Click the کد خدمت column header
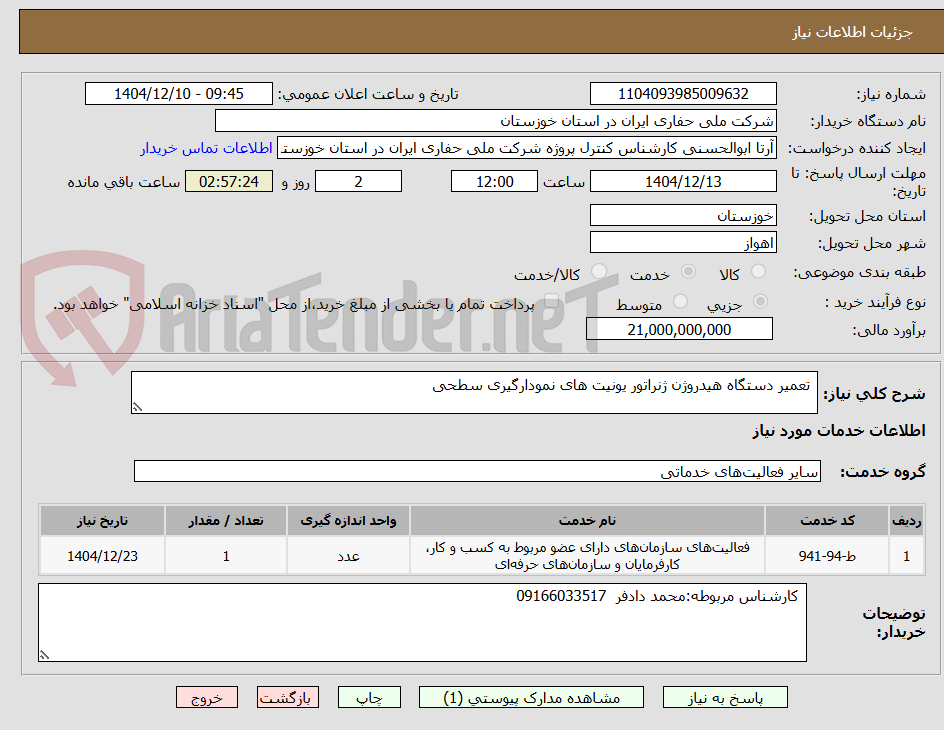Image resolution: width=944 pixels, height=730 pixels. tap(827, 521)
